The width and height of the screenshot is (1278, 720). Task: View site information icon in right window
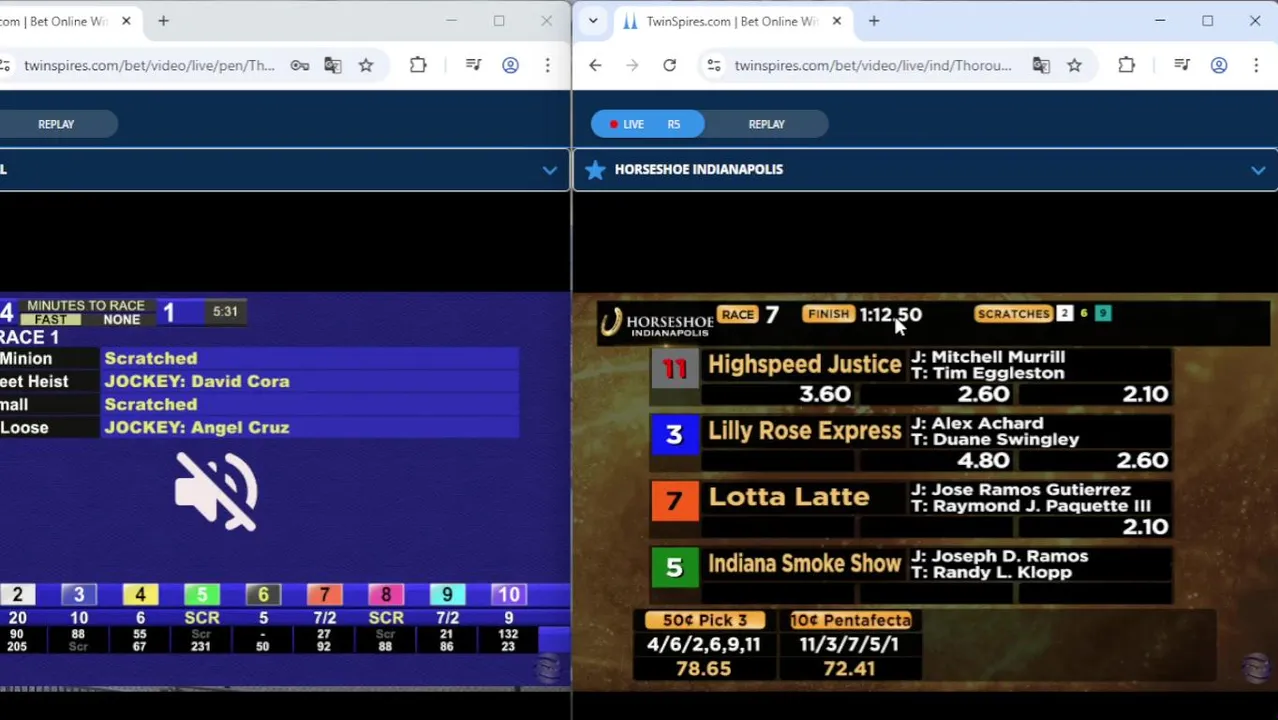click(713, 65)
